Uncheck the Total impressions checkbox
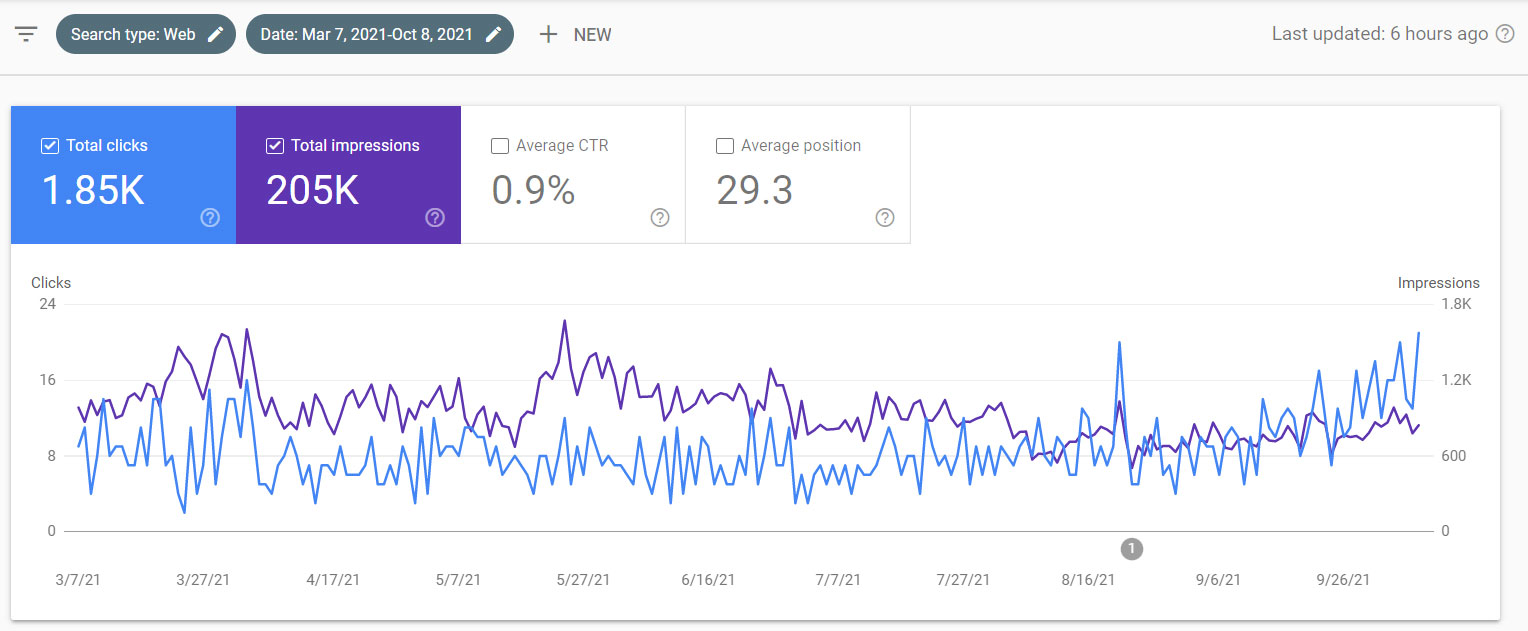 pyautogui.click(x=275, y=146)
